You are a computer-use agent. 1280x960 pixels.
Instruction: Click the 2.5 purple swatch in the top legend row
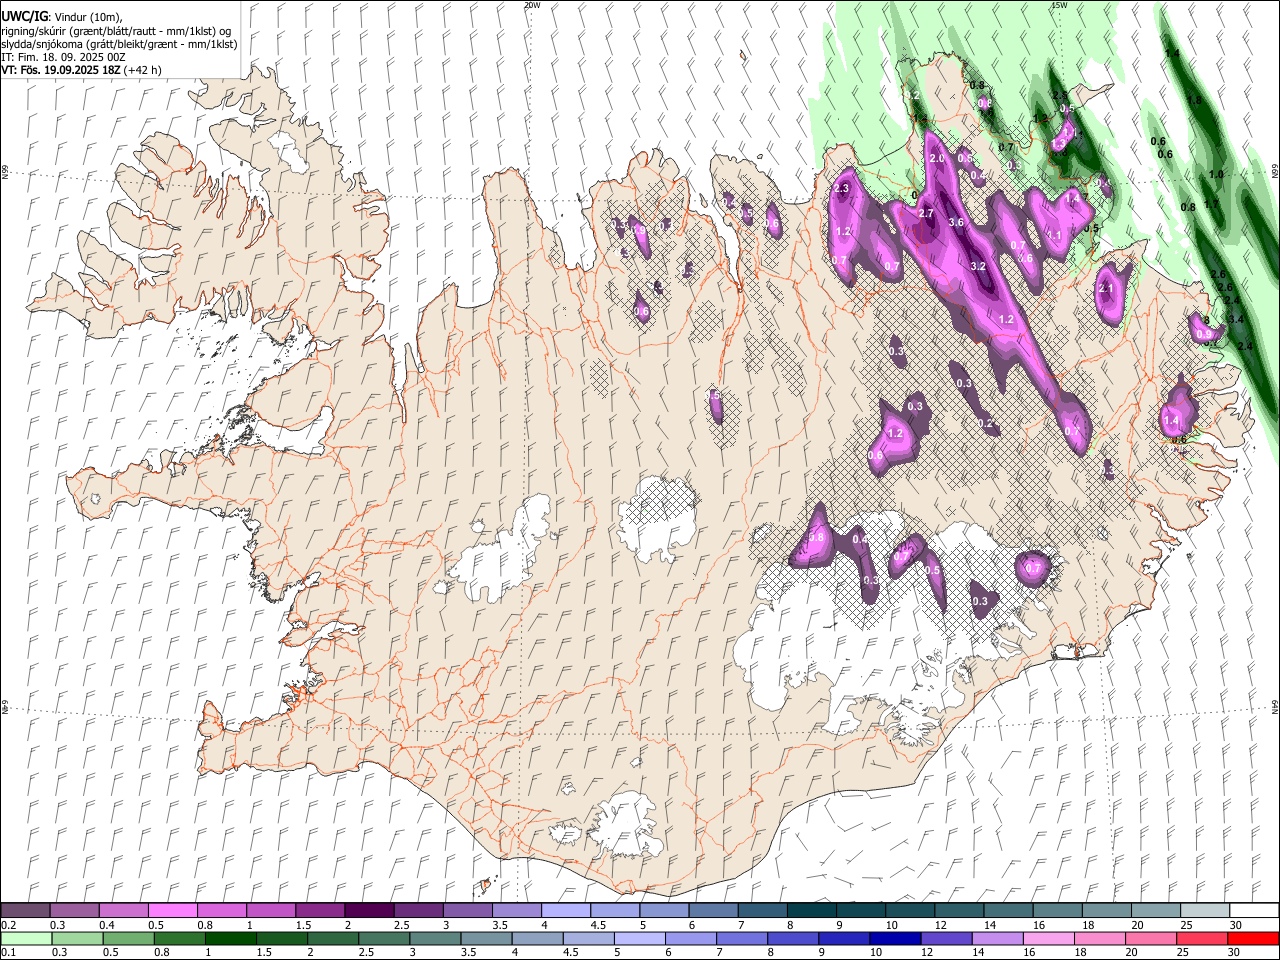[418, 910]
